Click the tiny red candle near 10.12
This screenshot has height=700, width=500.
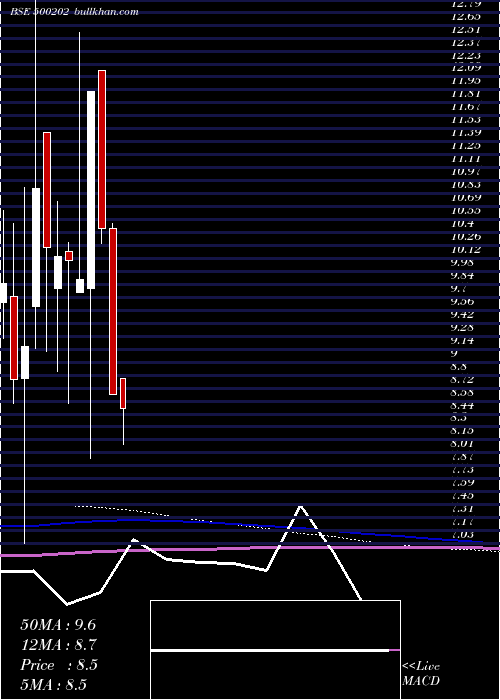coord(69,256)
